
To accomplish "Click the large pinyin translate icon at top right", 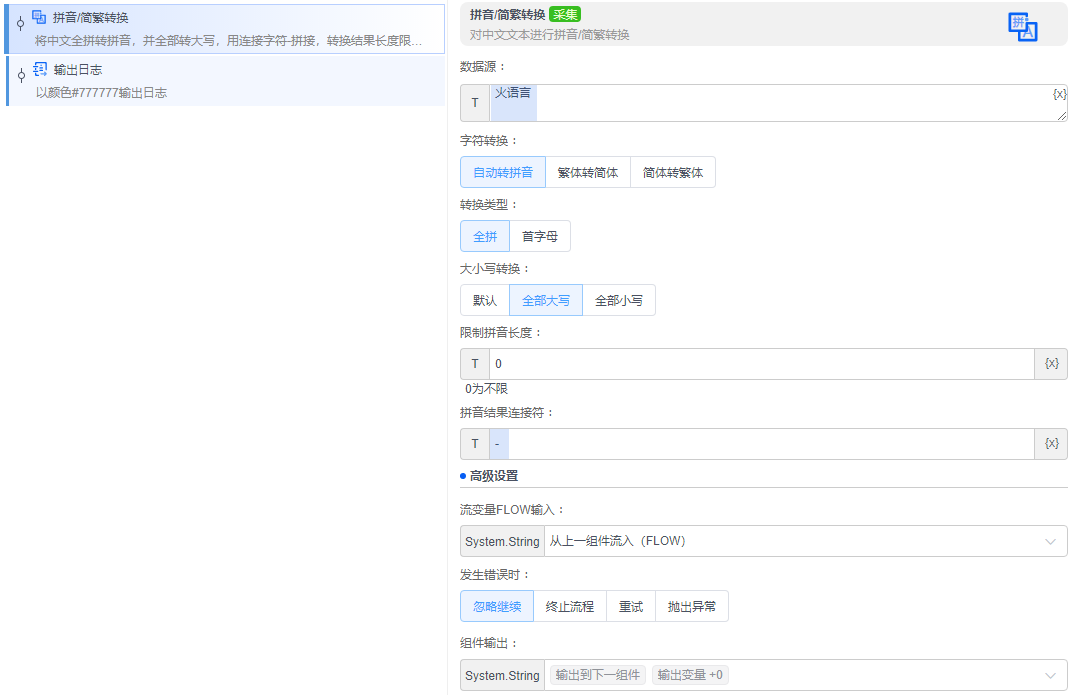I will pos(1022,27).
